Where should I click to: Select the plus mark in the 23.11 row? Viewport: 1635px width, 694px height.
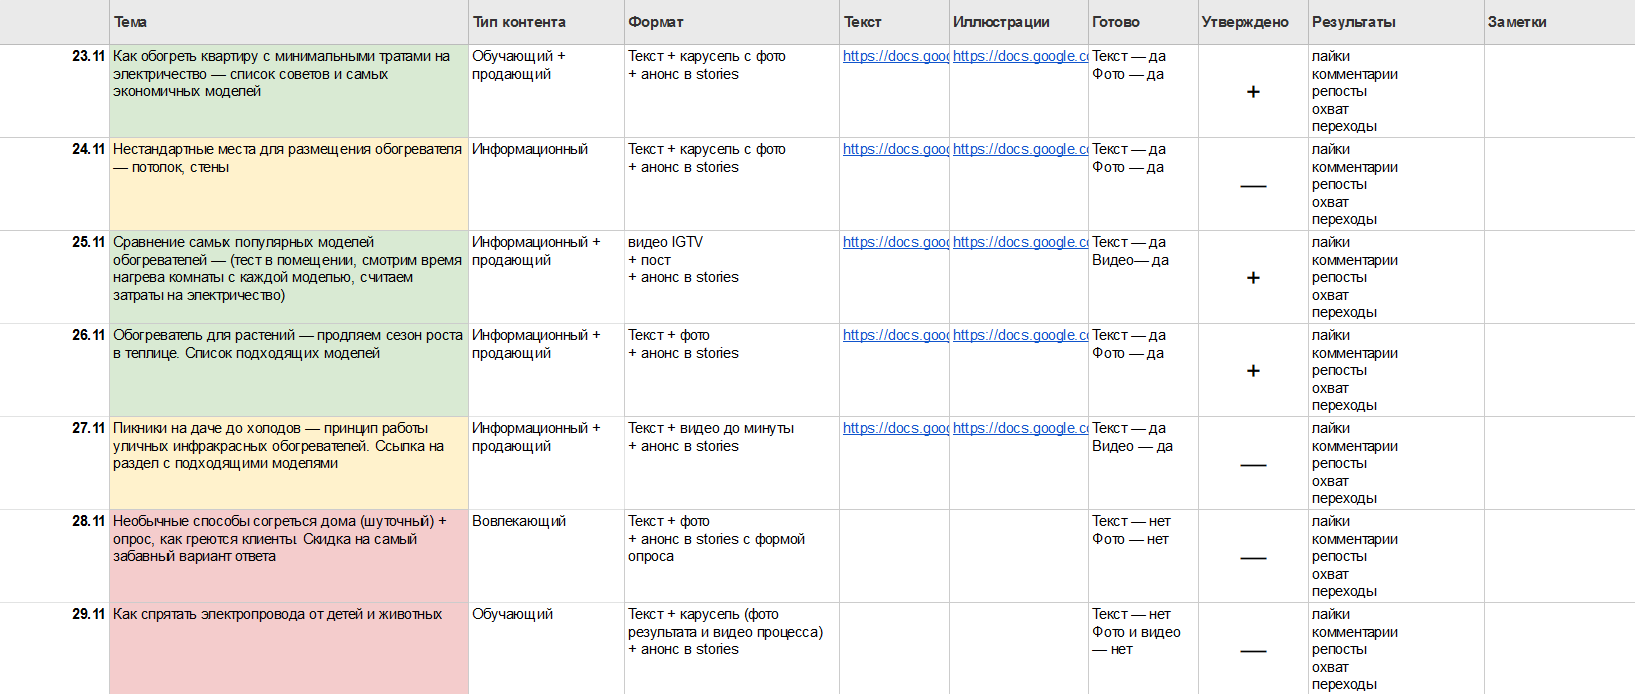click(1253, 92)
